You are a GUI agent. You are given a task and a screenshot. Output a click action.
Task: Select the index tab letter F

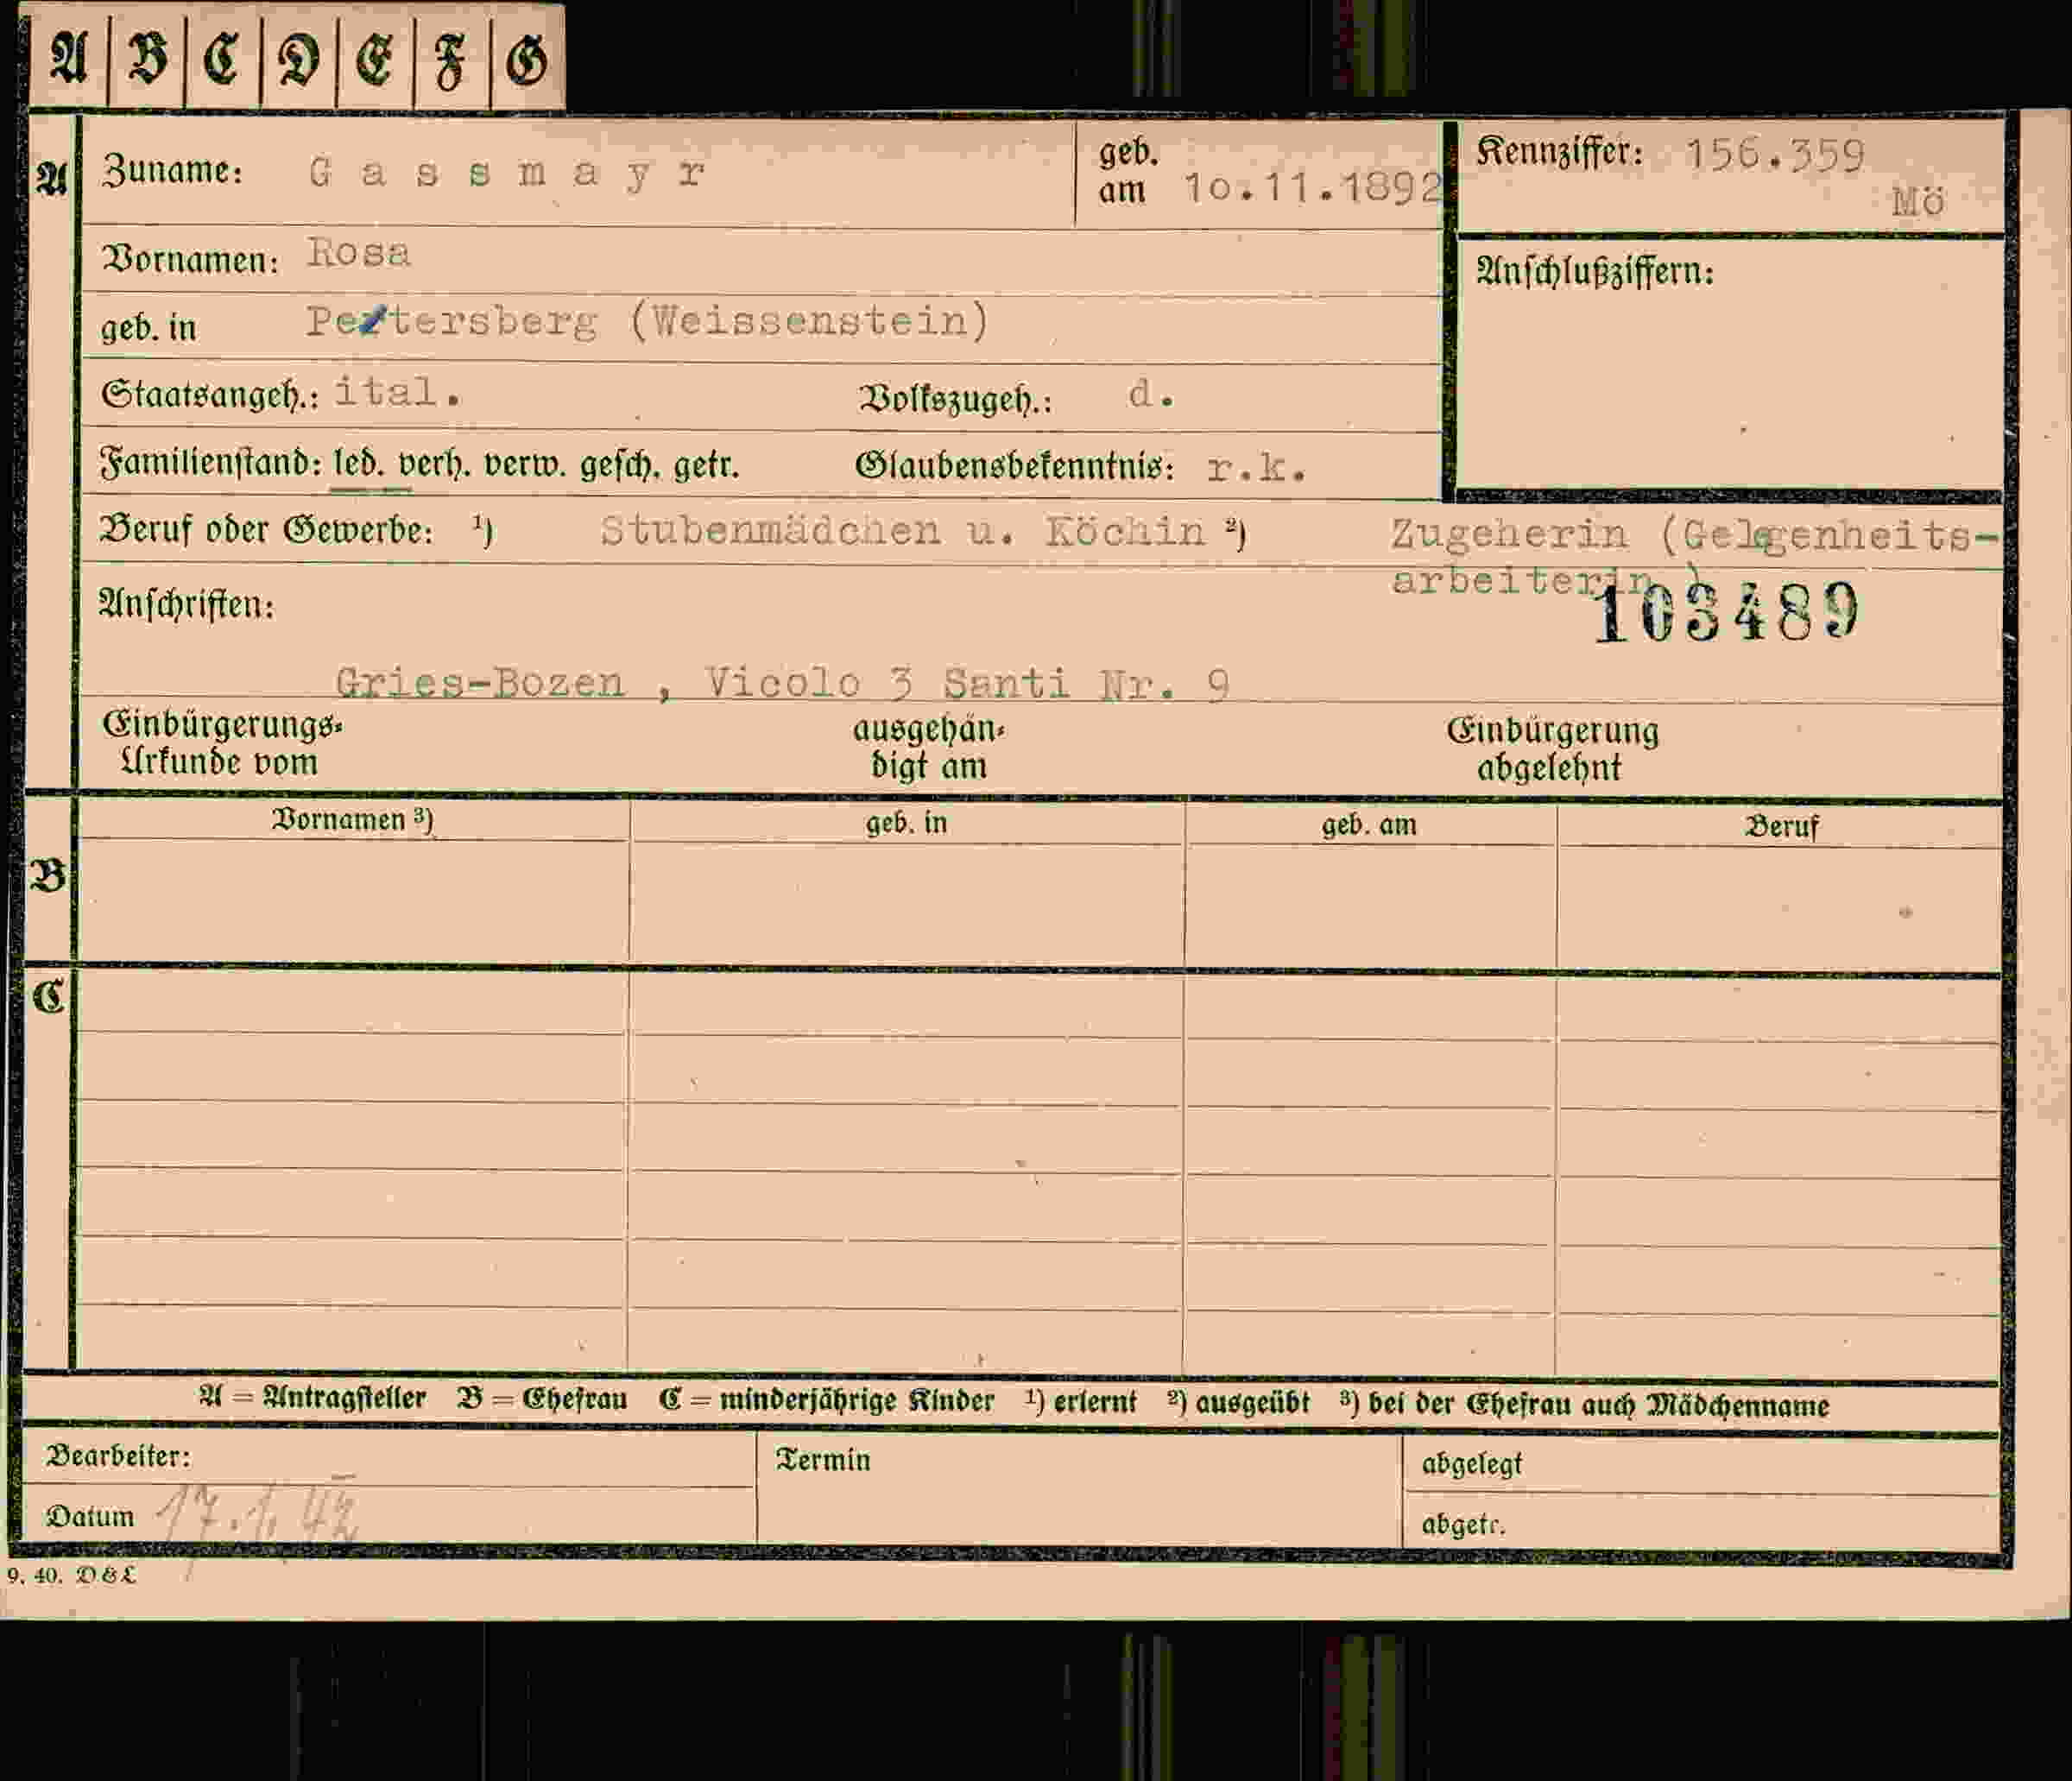pyautogui.click(x=451, y=62)
